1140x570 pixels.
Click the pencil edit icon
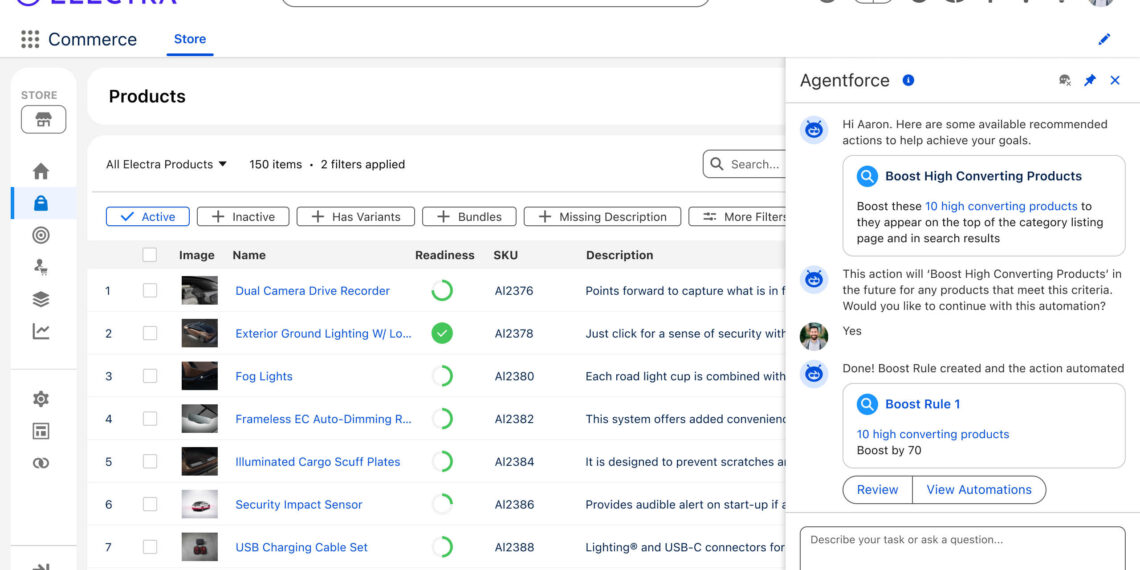click(1104, 39)
